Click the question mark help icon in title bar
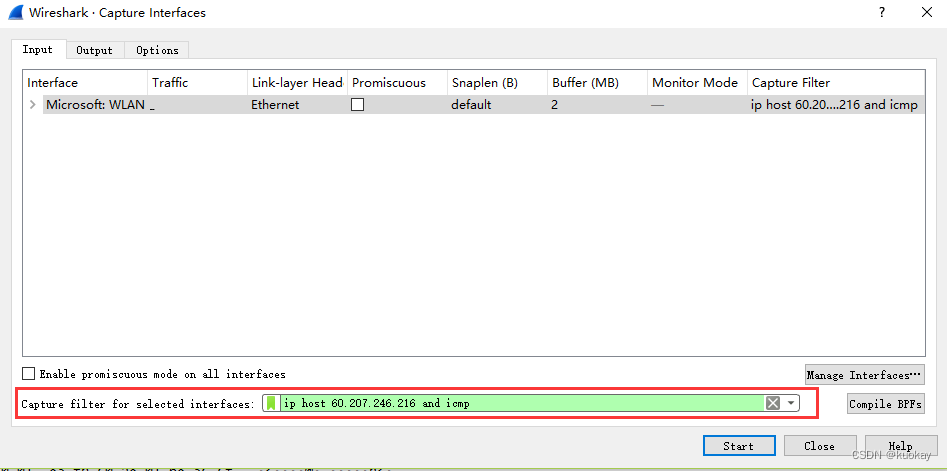 [882, 12]
